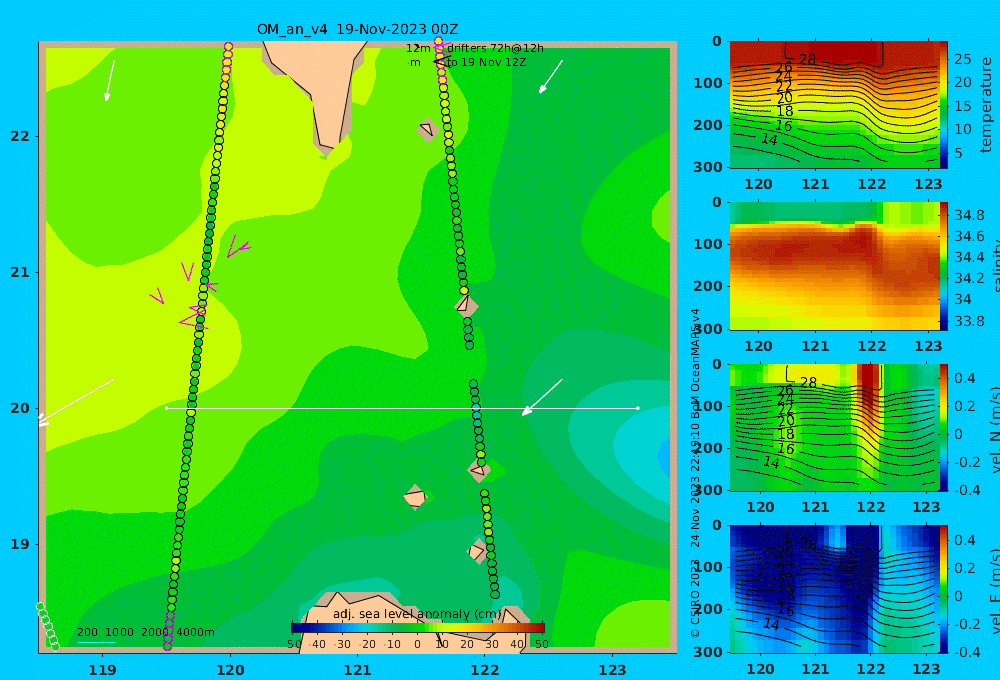This screenshot has height=680, width=1000.
Task: Click the CSIRO BoM OceanMAPS copyright text
Action: click(695, 472)
